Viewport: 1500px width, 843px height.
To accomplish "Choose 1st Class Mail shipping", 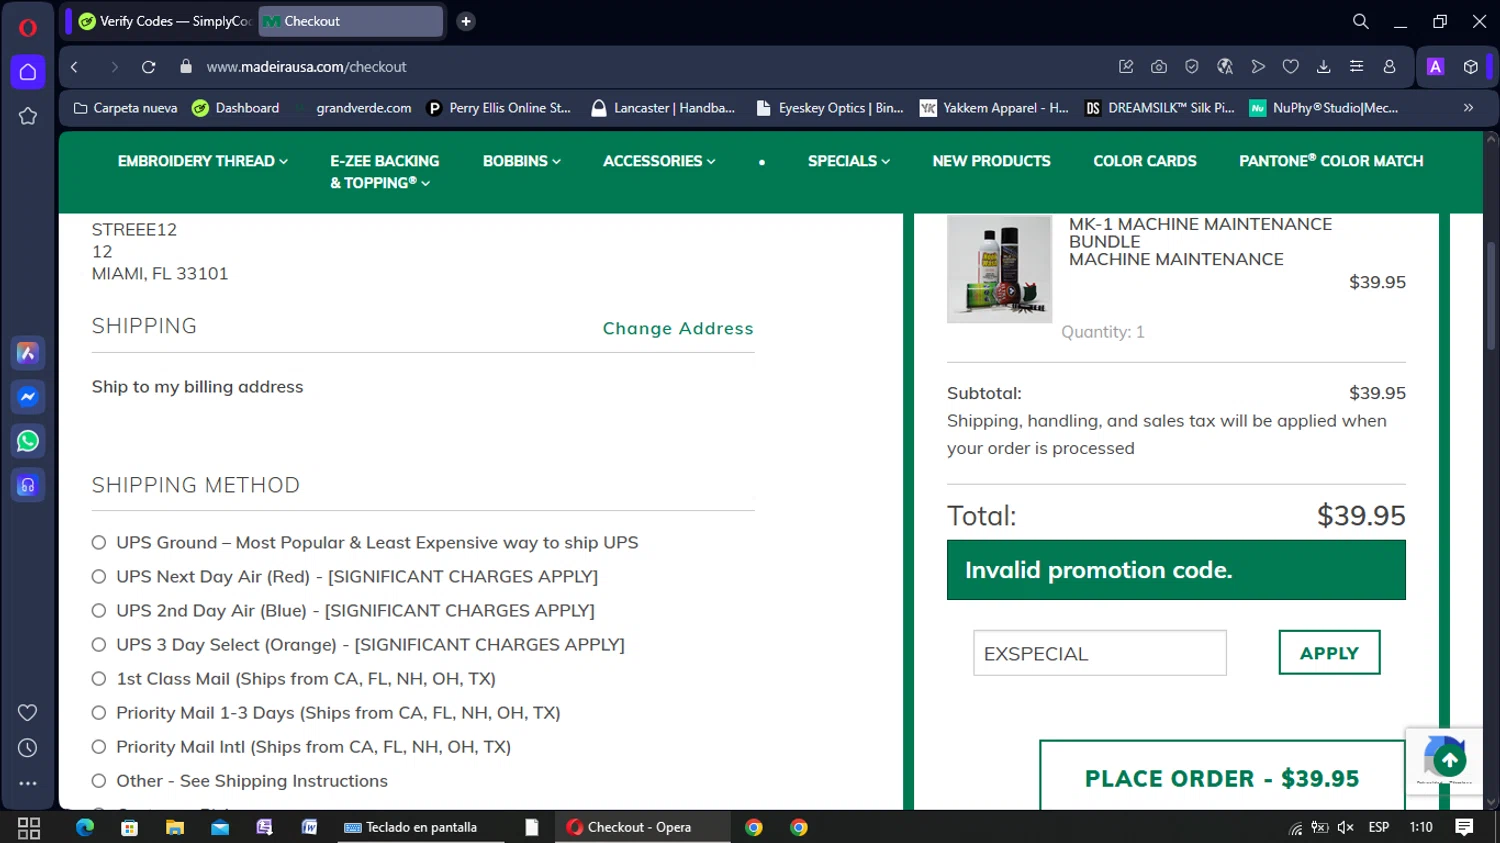I will tap(99, 679).
